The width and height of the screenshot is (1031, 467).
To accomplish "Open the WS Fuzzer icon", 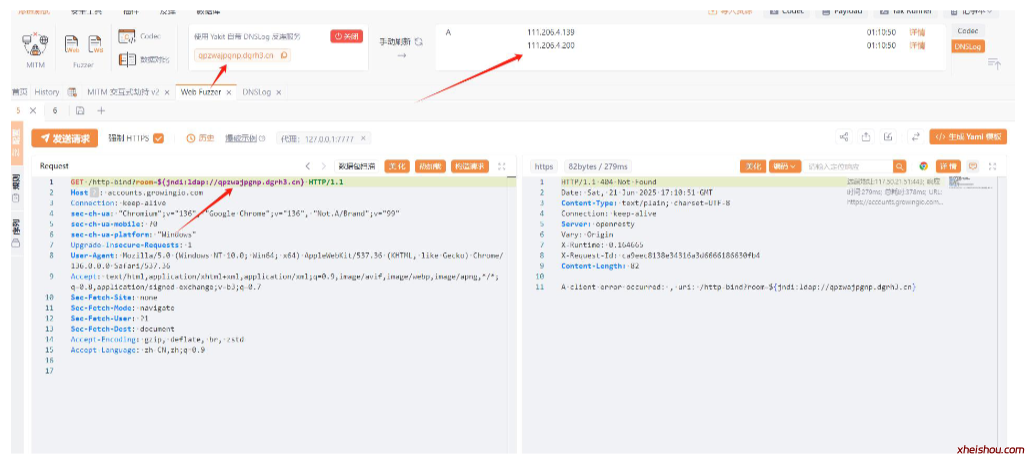I will (x=96, y=44).
